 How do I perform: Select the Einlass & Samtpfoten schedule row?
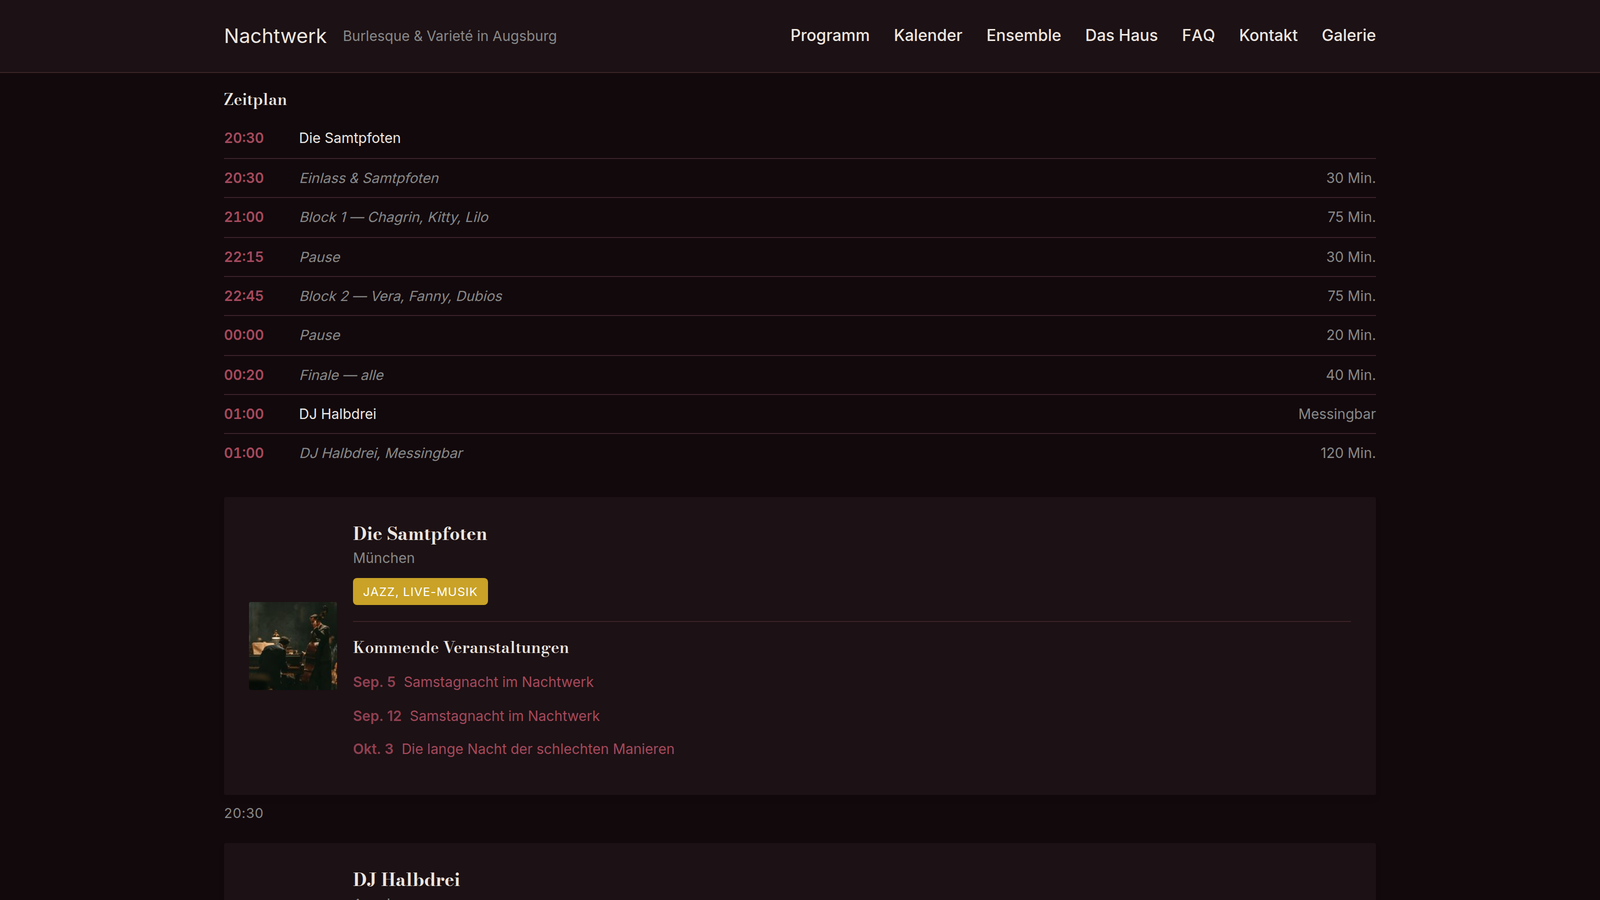(800, 178)
